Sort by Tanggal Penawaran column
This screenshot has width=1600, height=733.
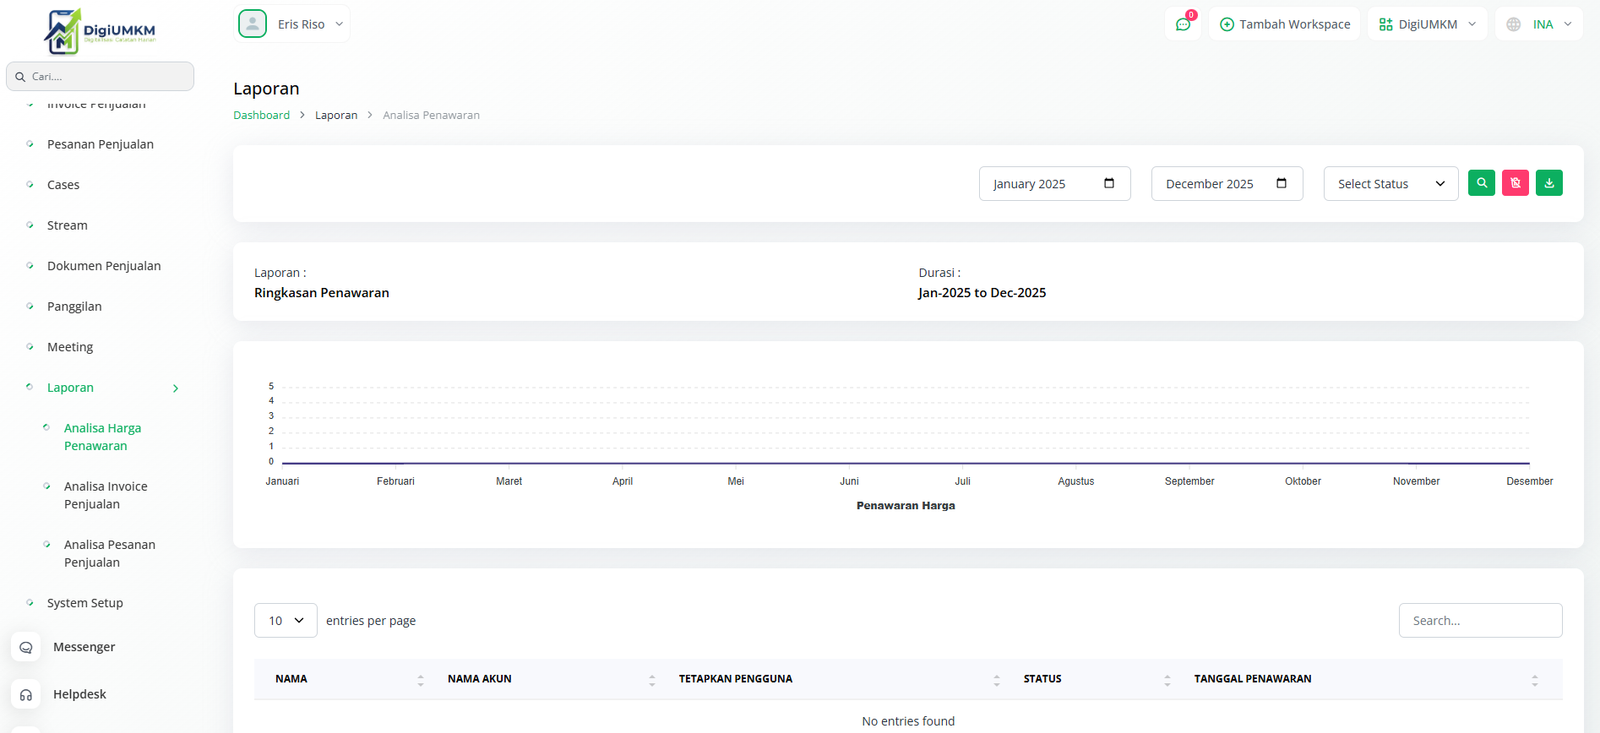point(1534,679)
